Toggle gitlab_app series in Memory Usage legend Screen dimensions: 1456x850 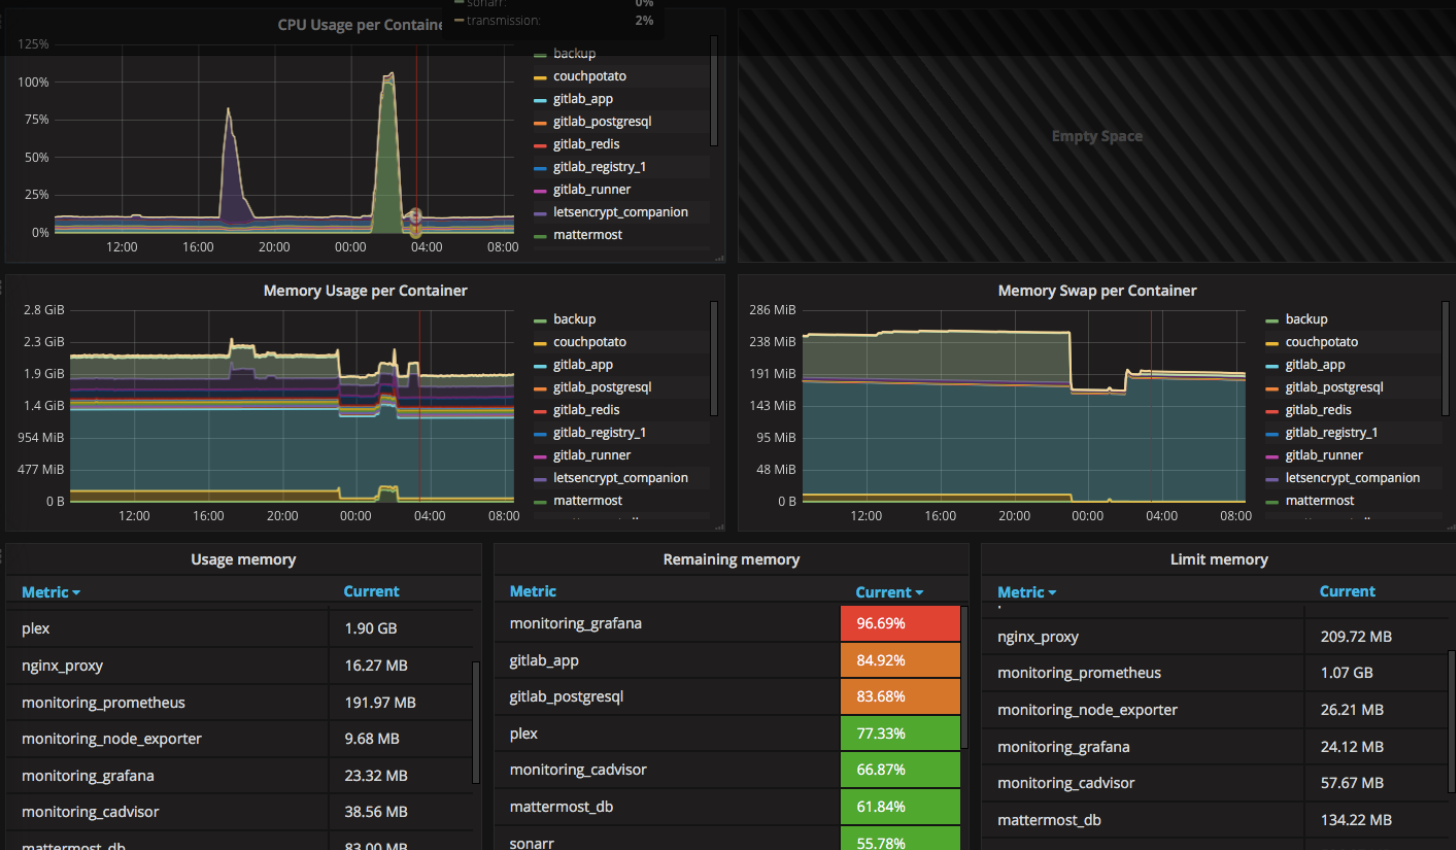coord(583,365)
